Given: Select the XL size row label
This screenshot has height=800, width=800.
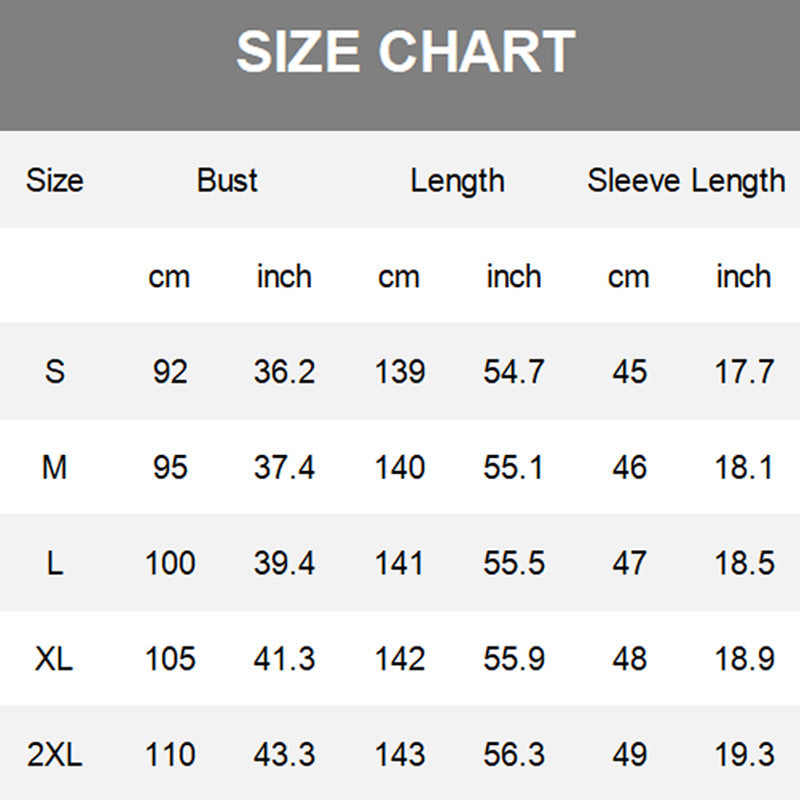Looking at the screenshot, I should 55,659.
